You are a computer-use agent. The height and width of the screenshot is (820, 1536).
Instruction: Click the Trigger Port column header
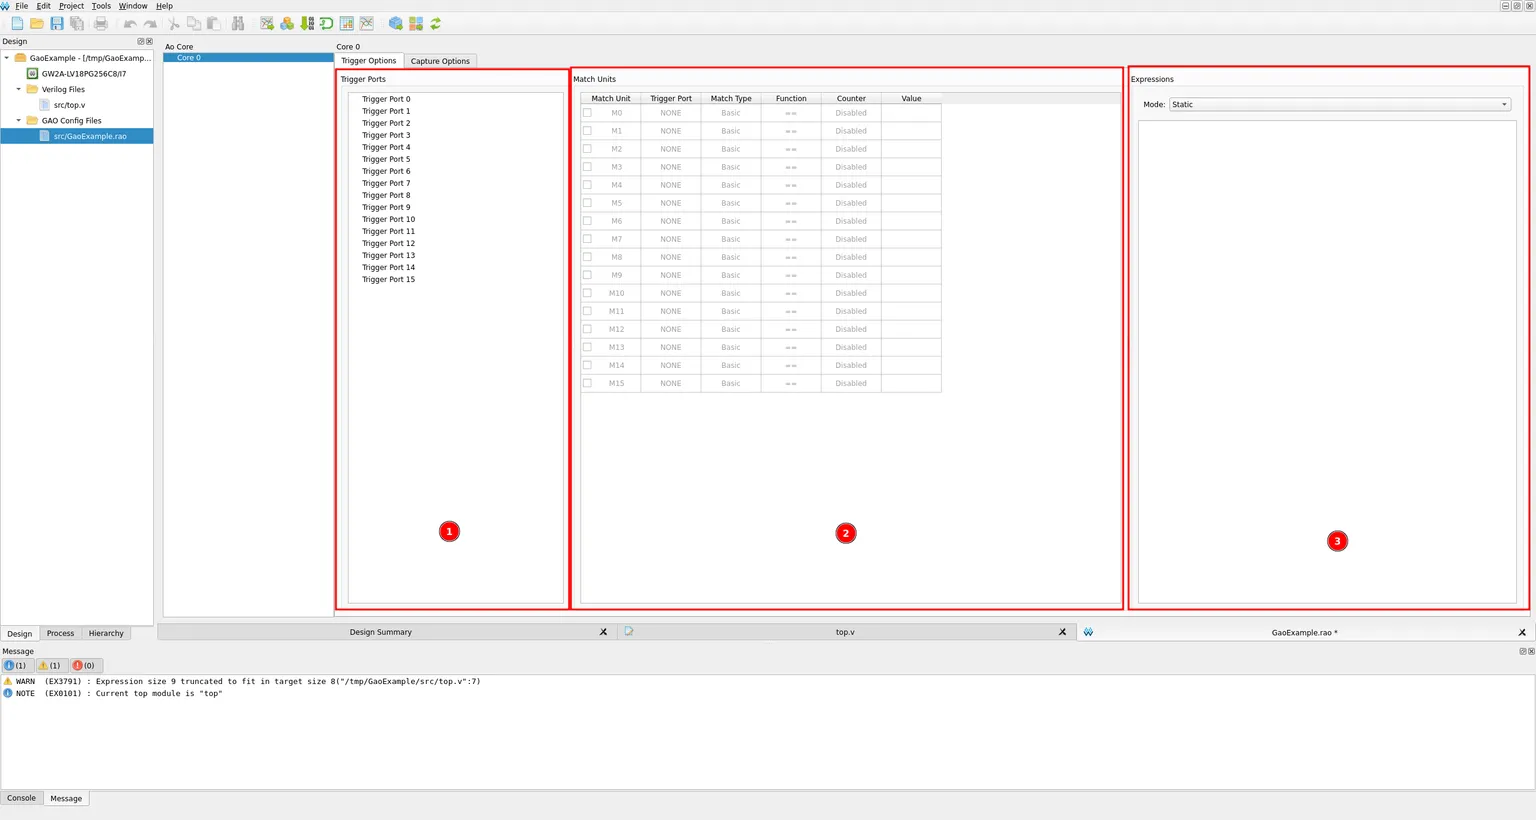(671, 98)
